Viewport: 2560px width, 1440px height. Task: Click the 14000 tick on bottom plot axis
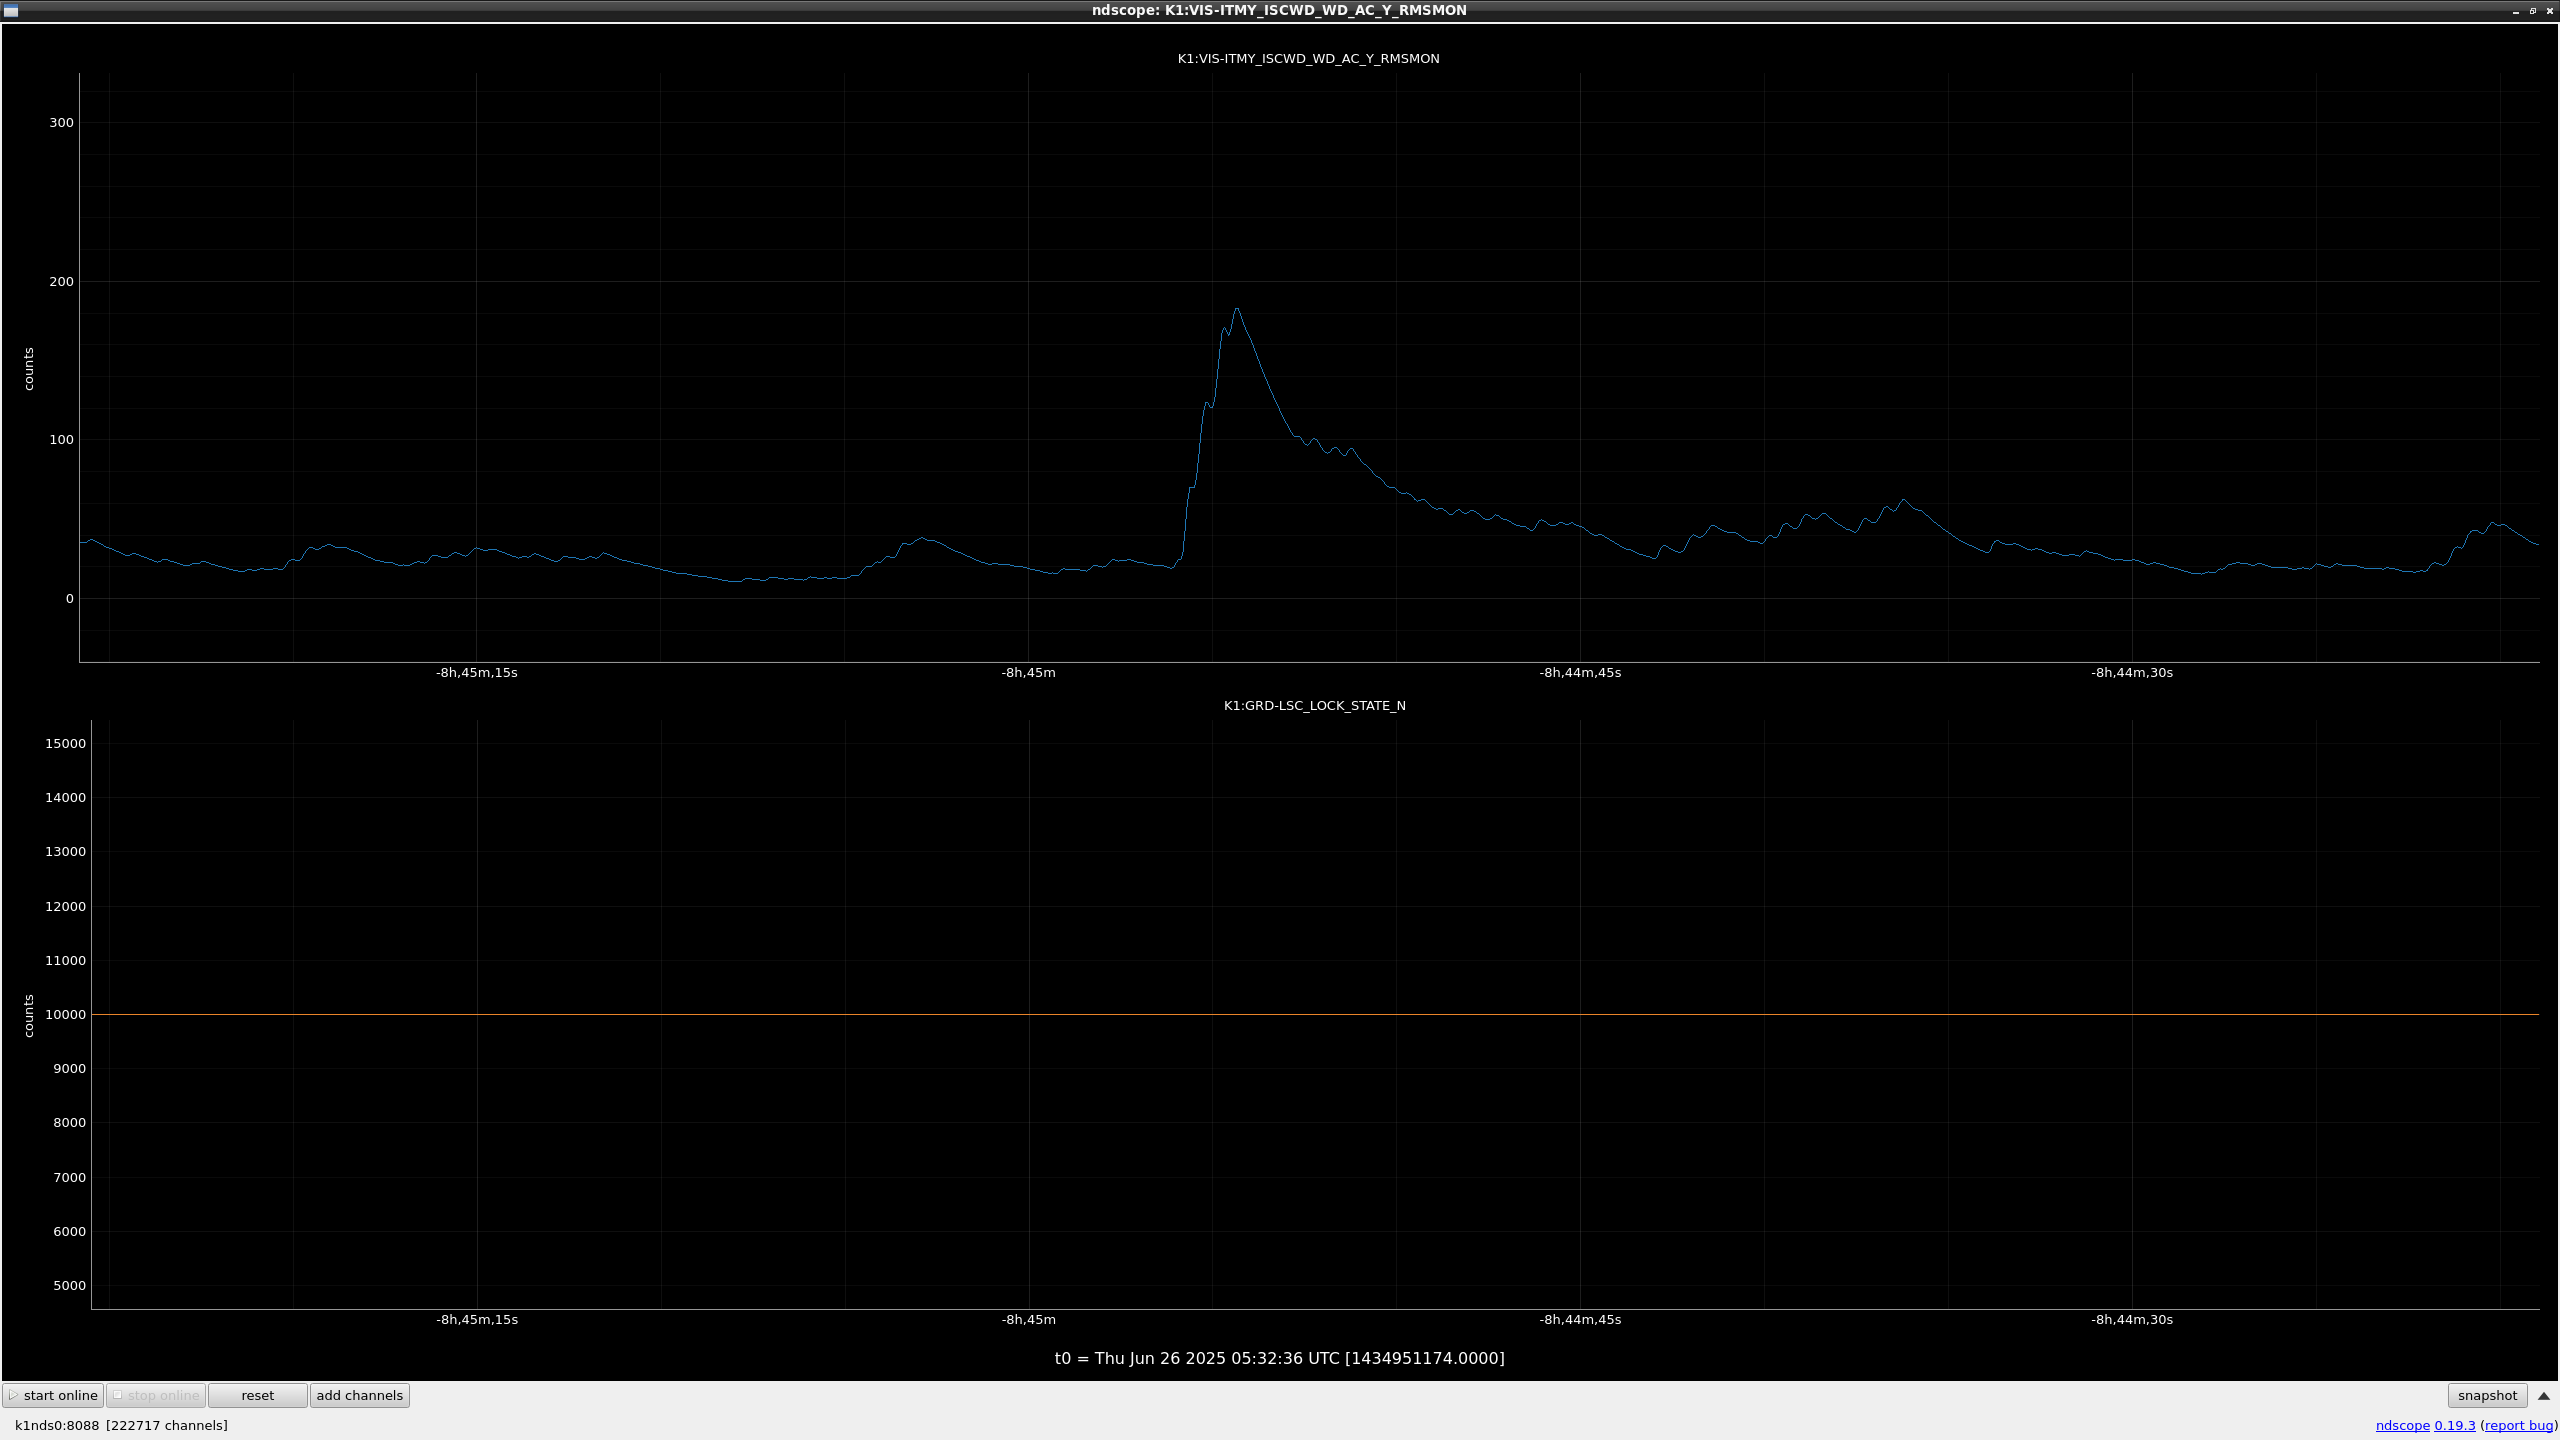tap(66, 798)
